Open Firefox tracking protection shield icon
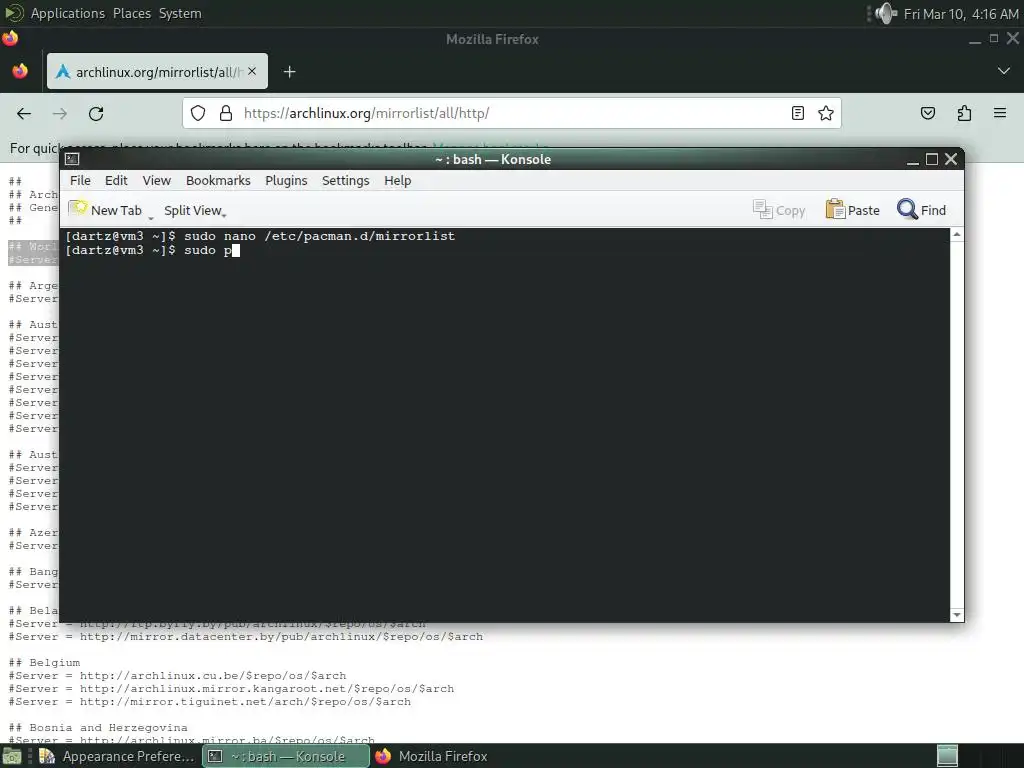 (x=198, y=113)
